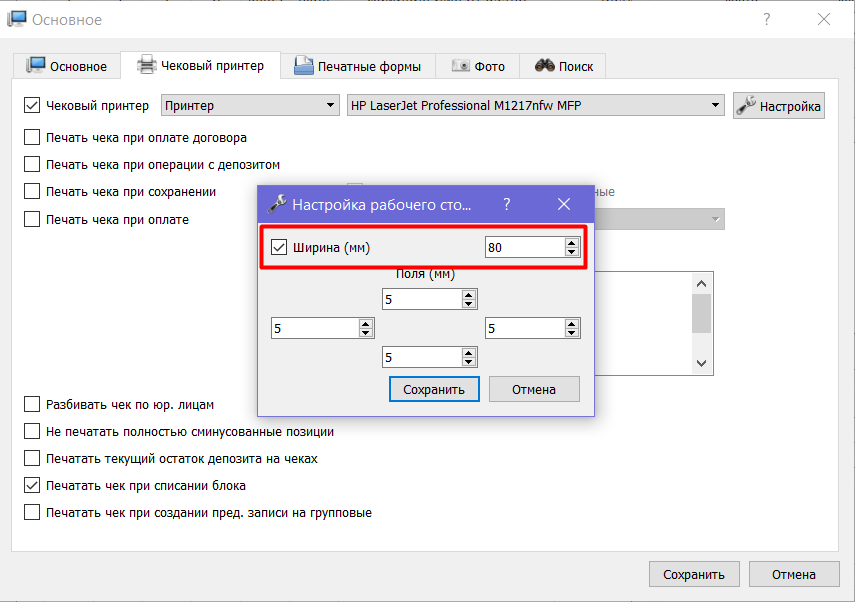855x602 pixels.
Task: Open the Поиск tab
Action: pos(563,67)
